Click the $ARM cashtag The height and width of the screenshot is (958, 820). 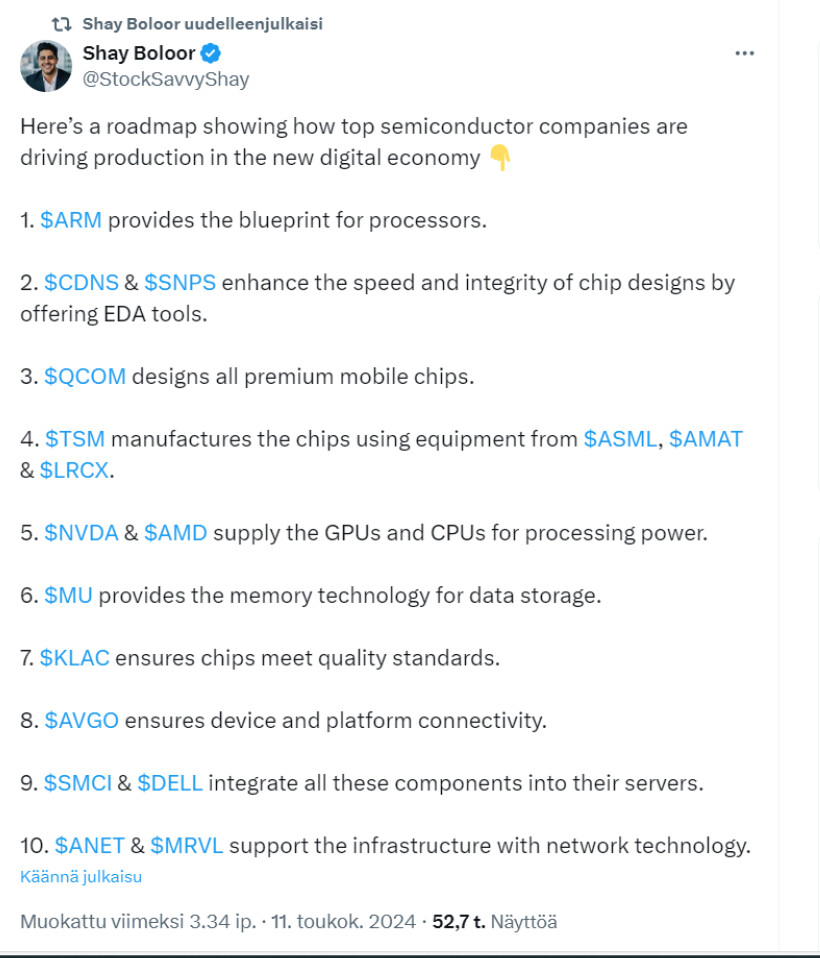(71, 220)
